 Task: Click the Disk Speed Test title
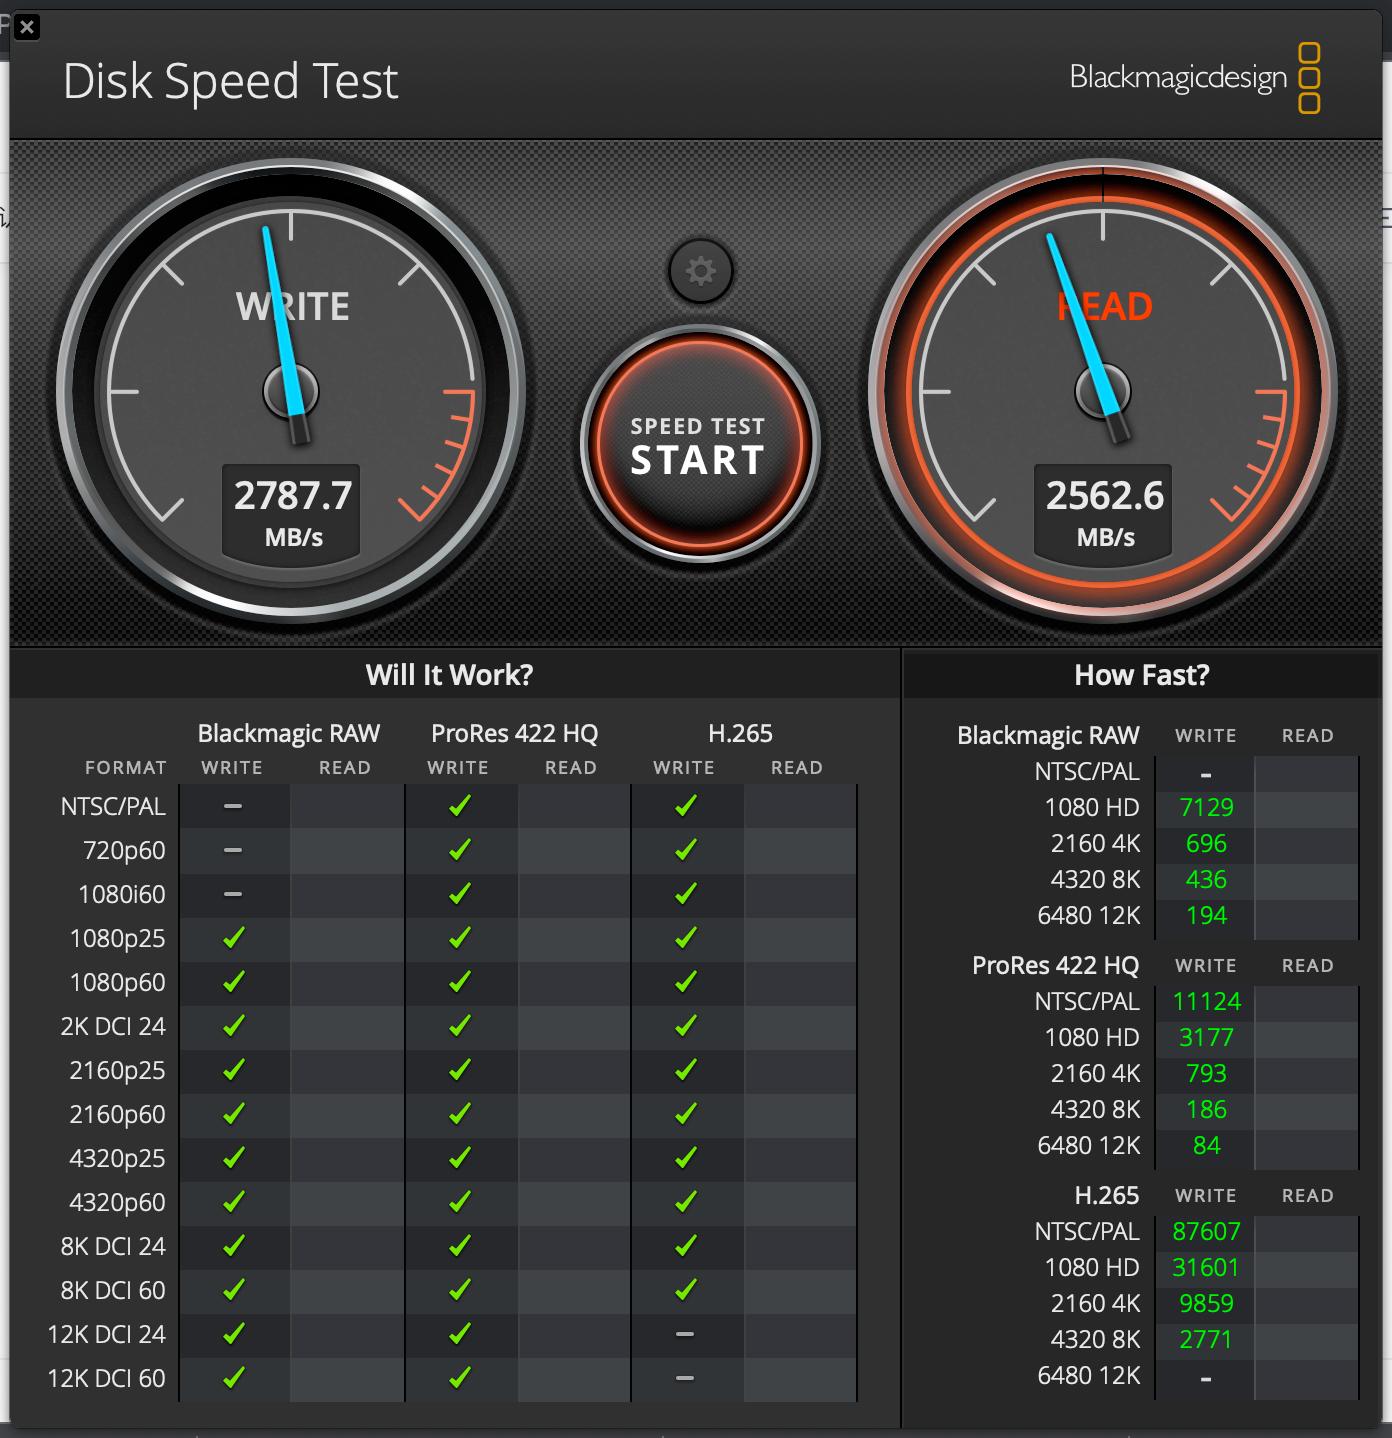pos(230,82)
